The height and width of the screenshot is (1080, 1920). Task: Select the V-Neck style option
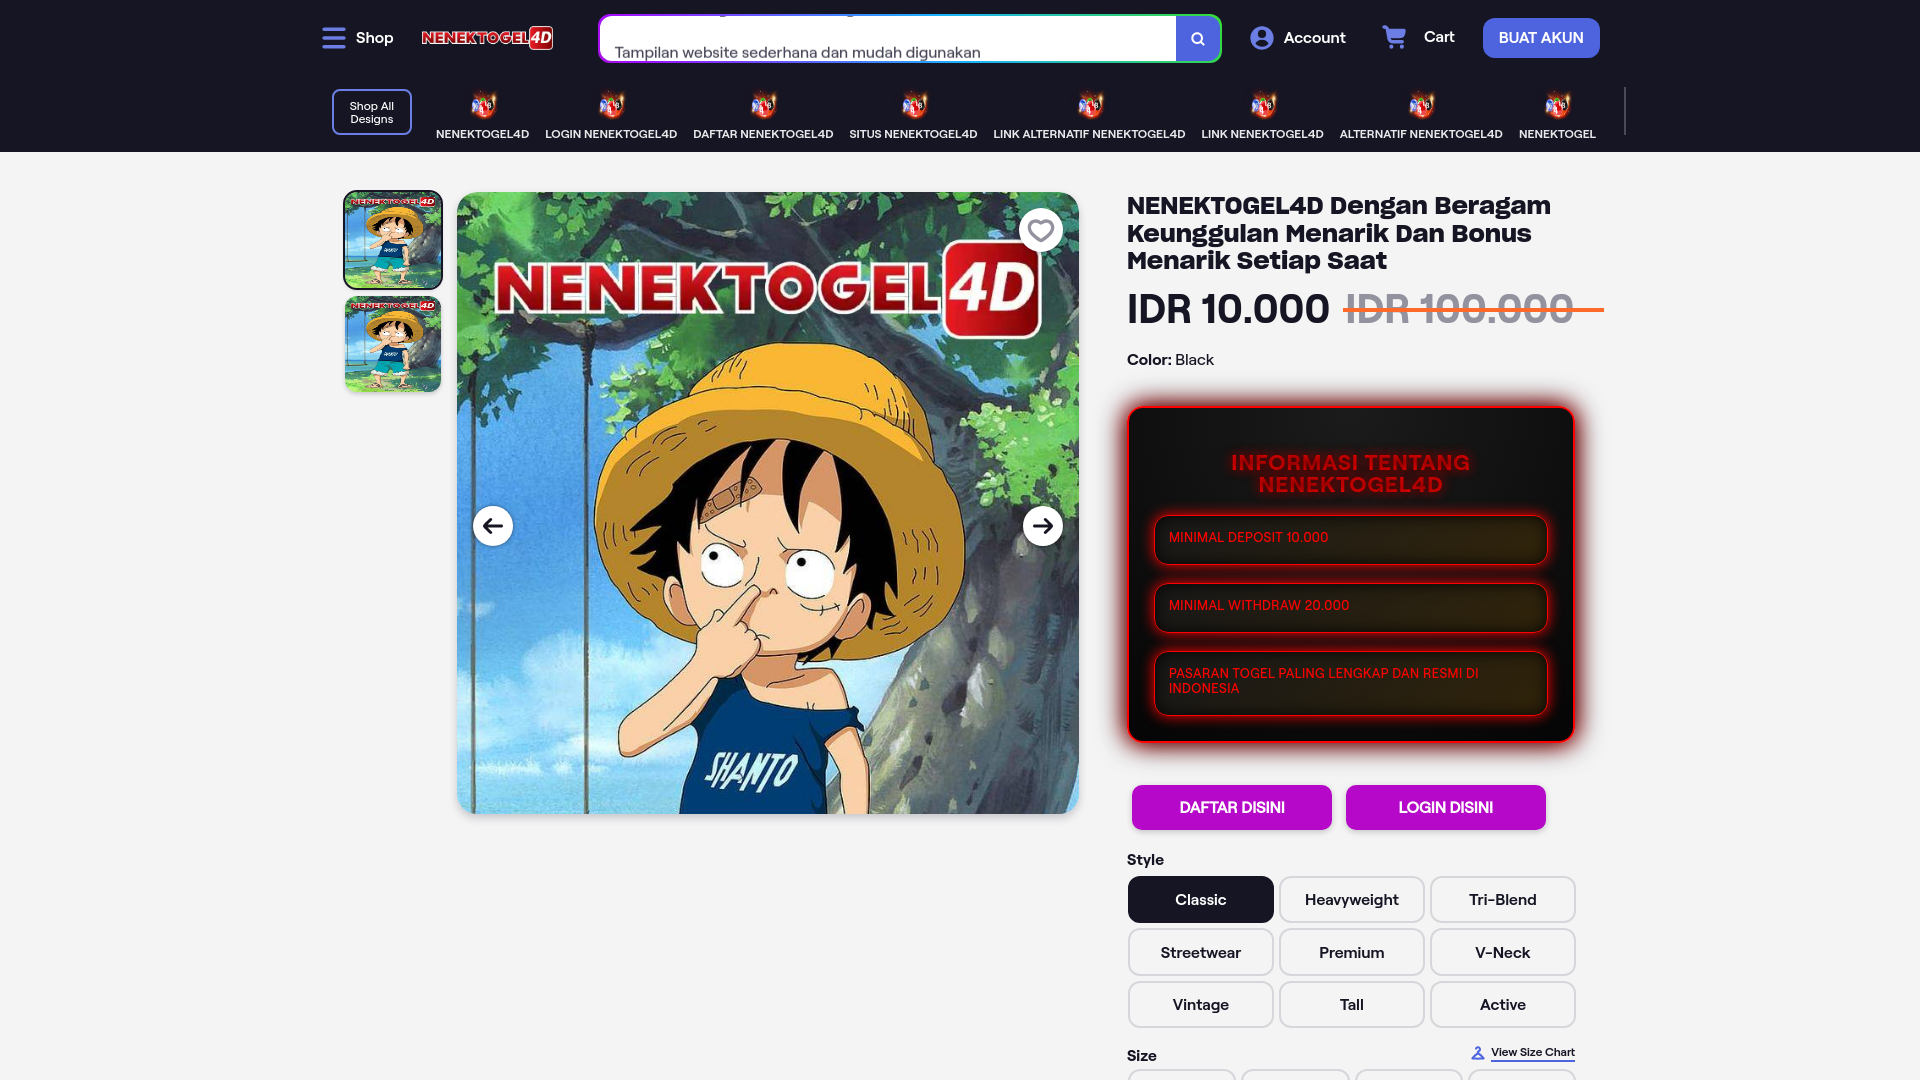[x=1503, y=952]
